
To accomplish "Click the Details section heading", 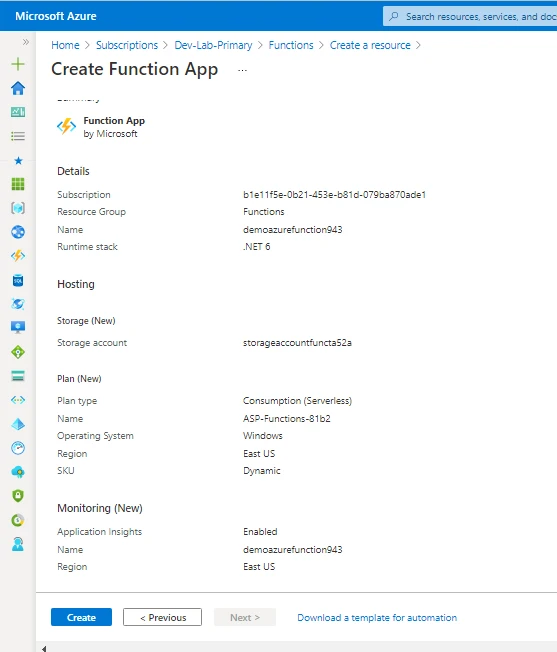I will pos(73,171).
